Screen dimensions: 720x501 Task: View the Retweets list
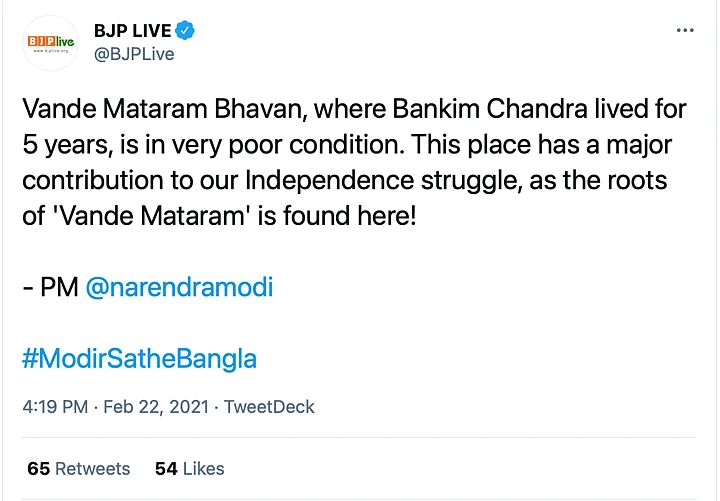point(92,468)
